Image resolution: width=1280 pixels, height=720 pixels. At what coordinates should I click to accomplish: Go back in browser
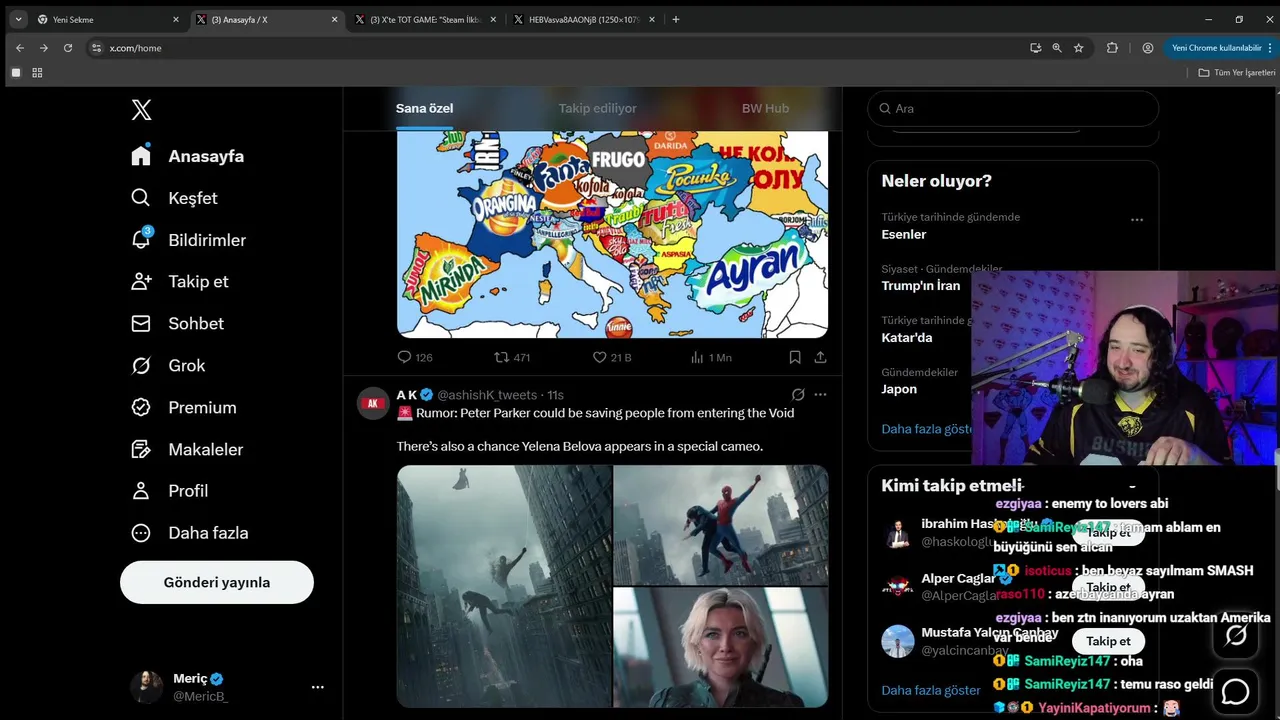coord(20,48)
